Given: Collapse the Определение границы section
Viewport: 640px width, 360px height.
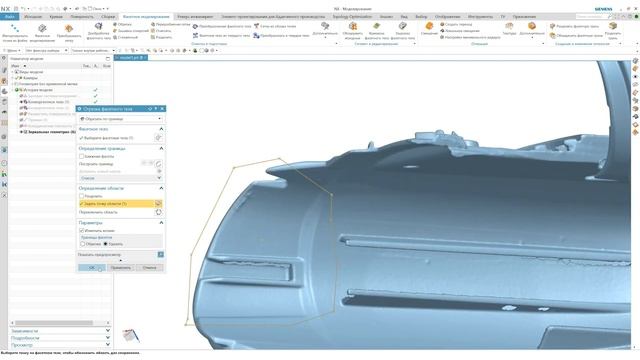Looking at the screenshot, I should click(x=161, y=149).
